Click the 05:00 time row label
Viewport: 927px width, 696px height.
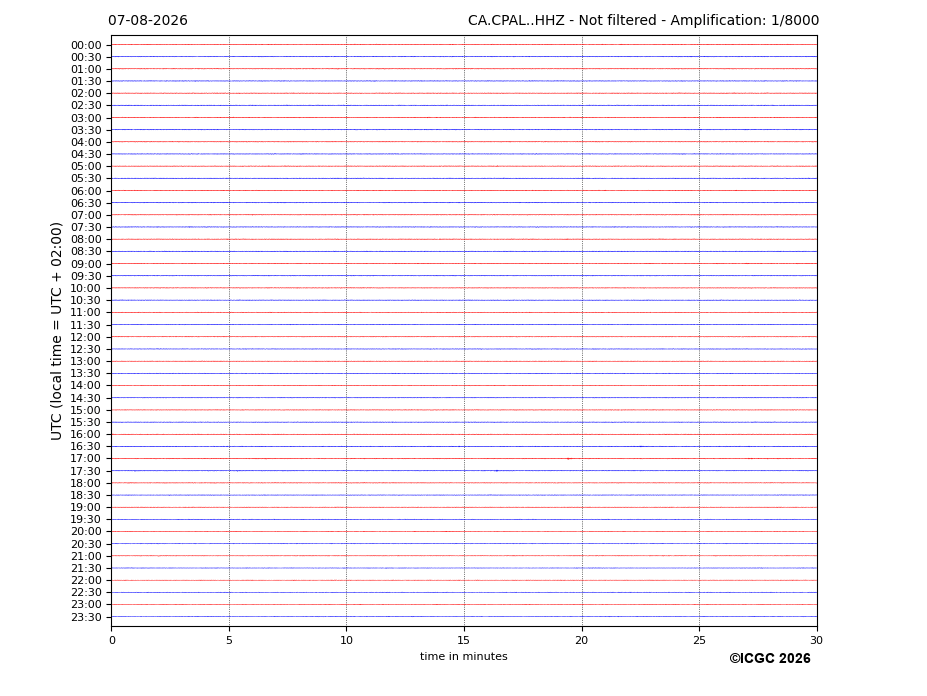tap(86, 167)
